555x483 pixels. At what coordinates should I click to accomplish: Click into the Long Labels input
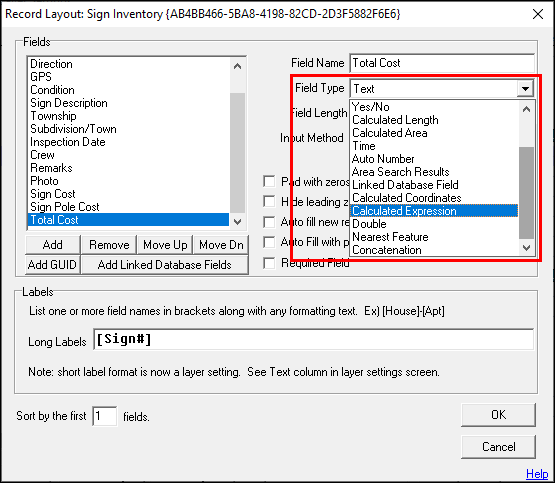tap(314, 339)
